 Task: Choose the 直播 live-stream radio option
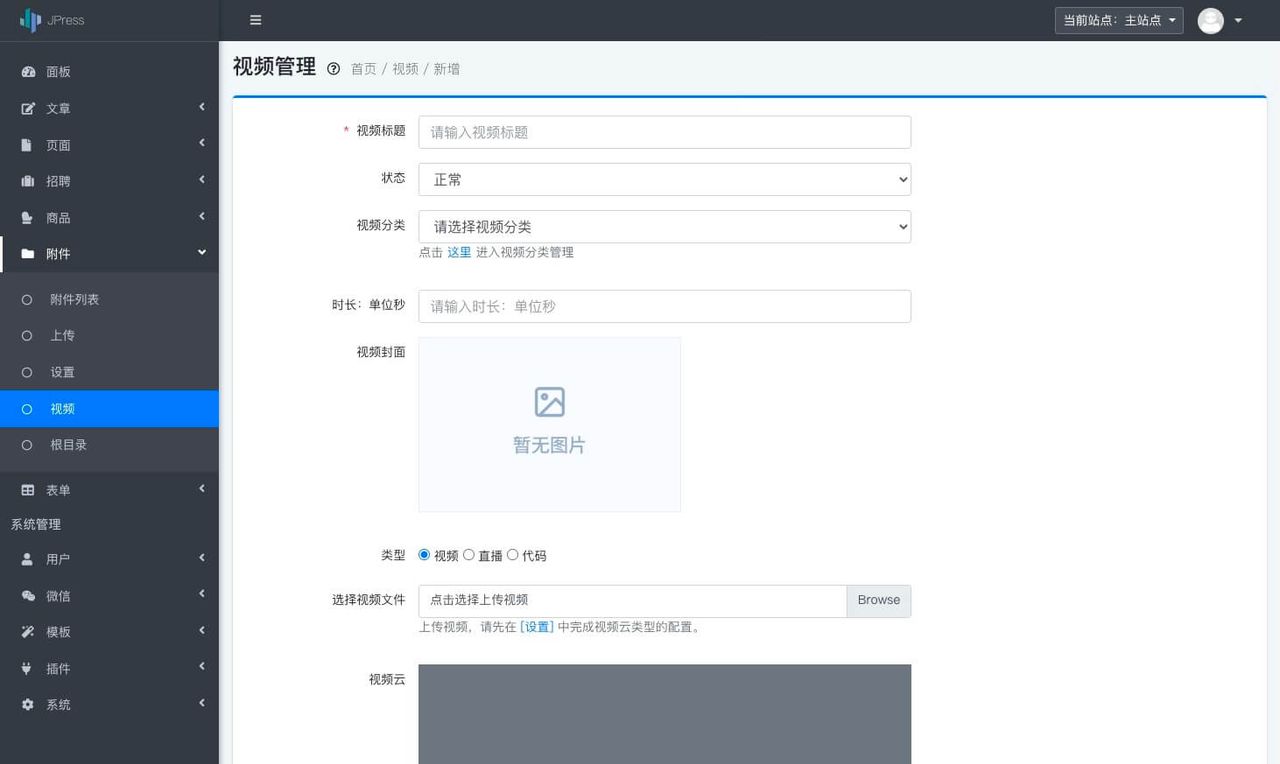pos(469,554)
